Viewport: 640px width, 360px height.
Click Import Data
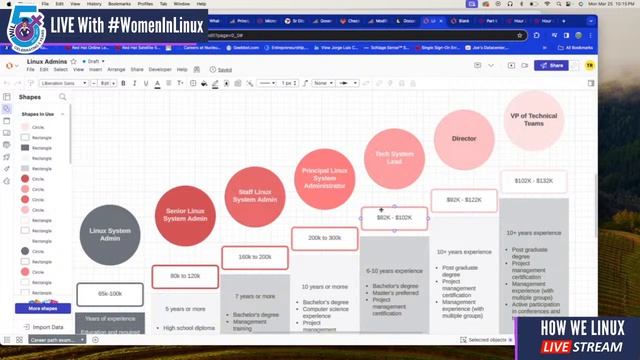[x=43, y=327]
